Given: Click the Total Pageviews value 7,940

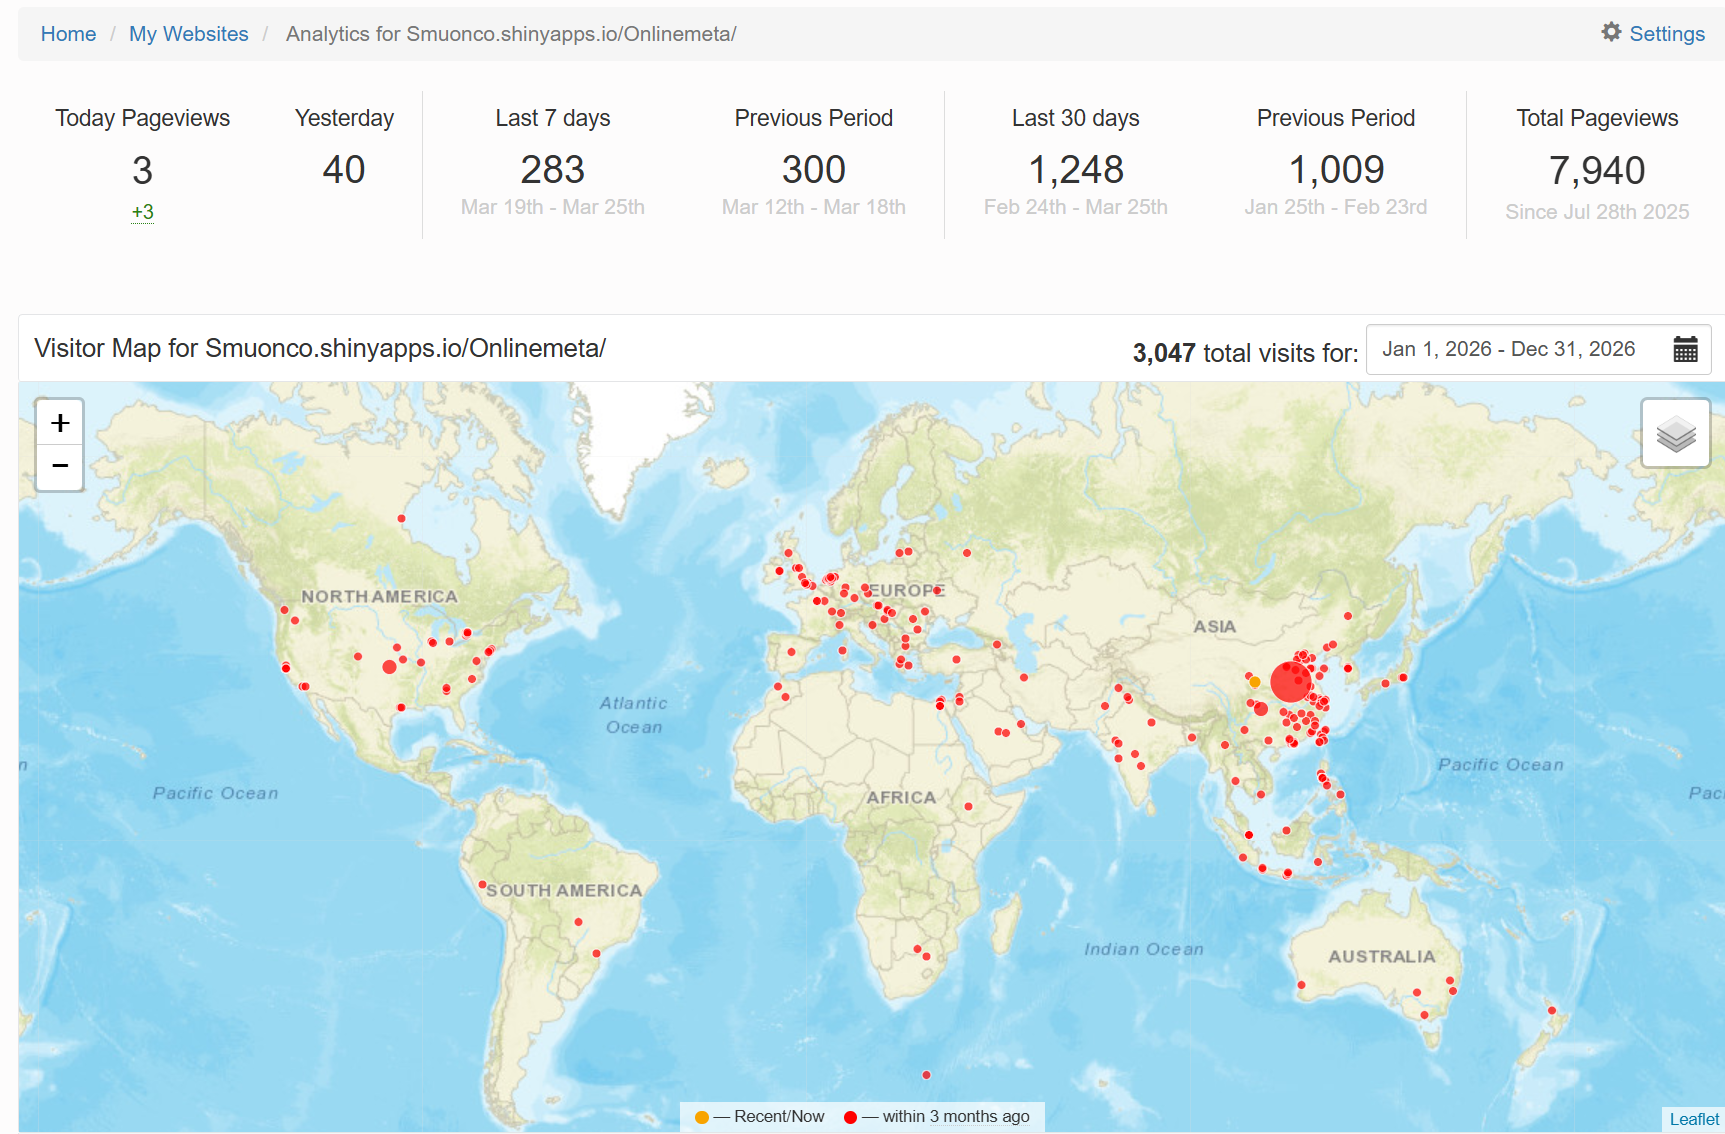Looking at the screenshot, I should pyautogui.click(x=1596, y=171).
